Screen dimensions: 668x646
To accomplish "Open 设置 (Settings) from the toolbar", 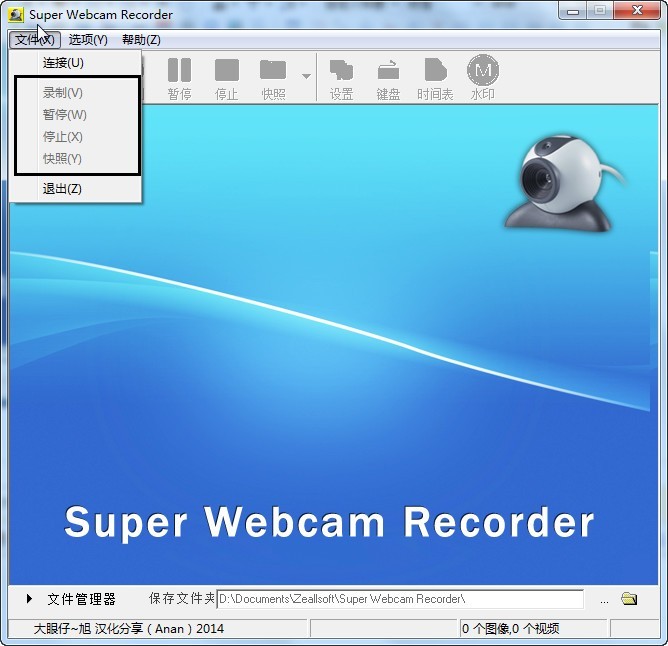I will [x=341, y=78].
